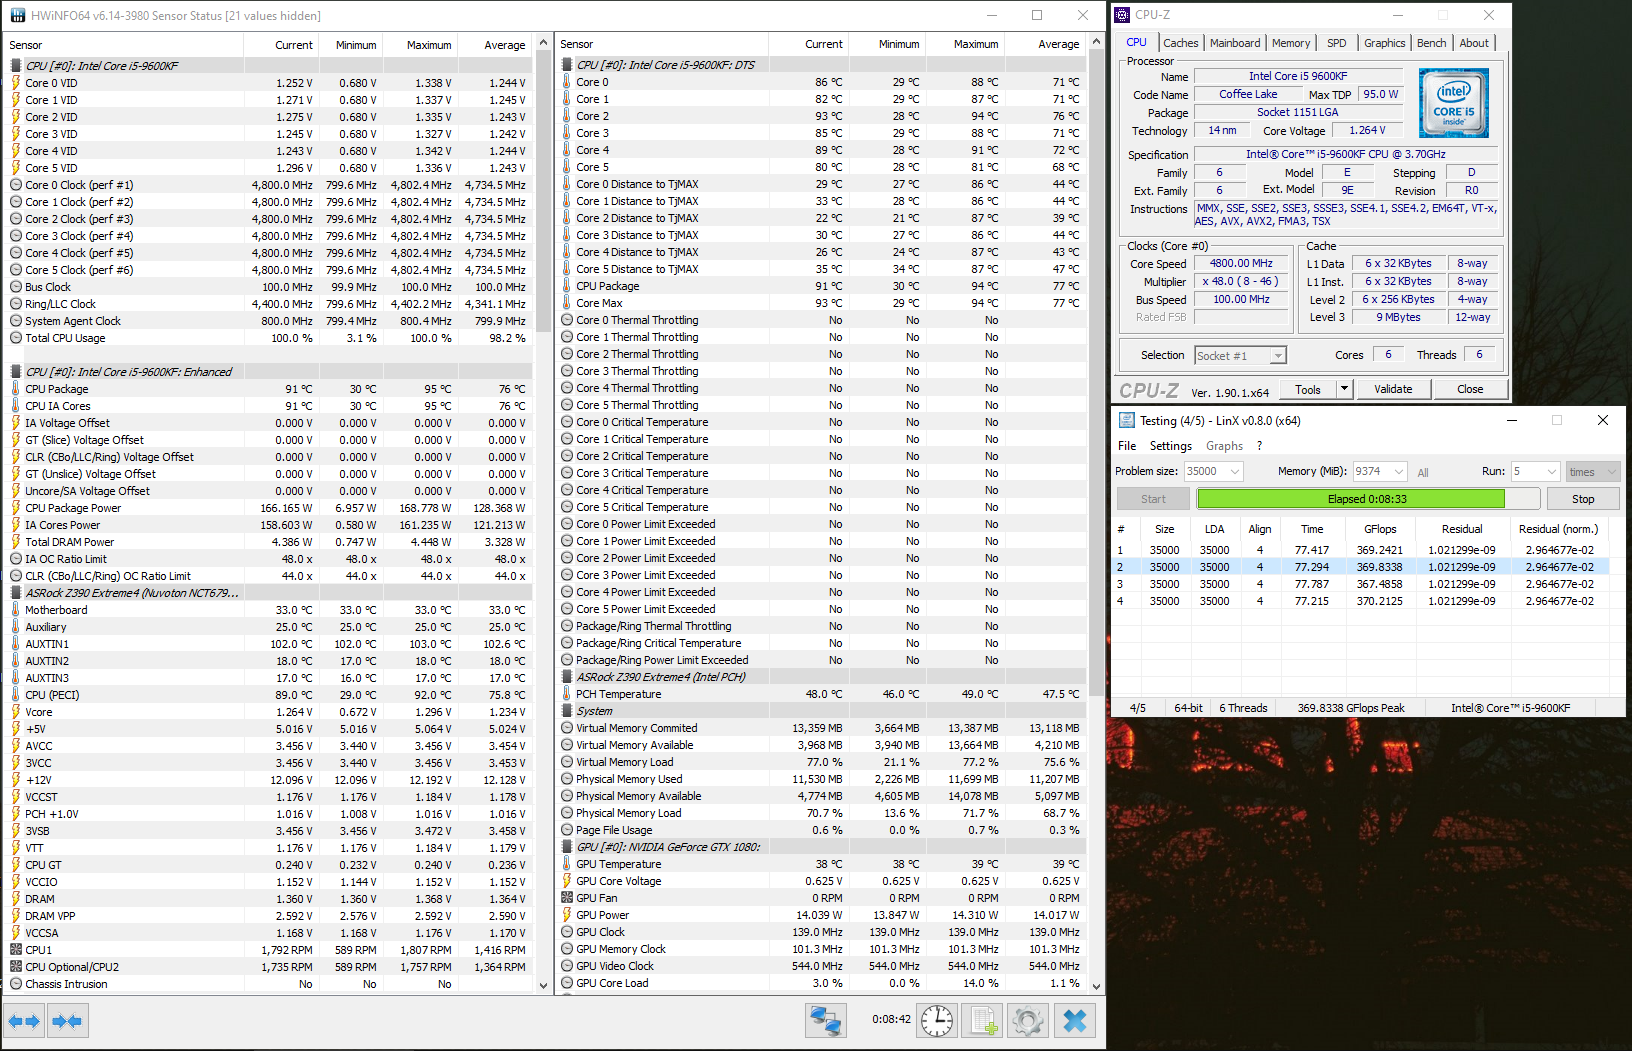Screen dimensions: 1632x1051
Task: Click the Tools button in CPU-Z
Action: 1308,389
